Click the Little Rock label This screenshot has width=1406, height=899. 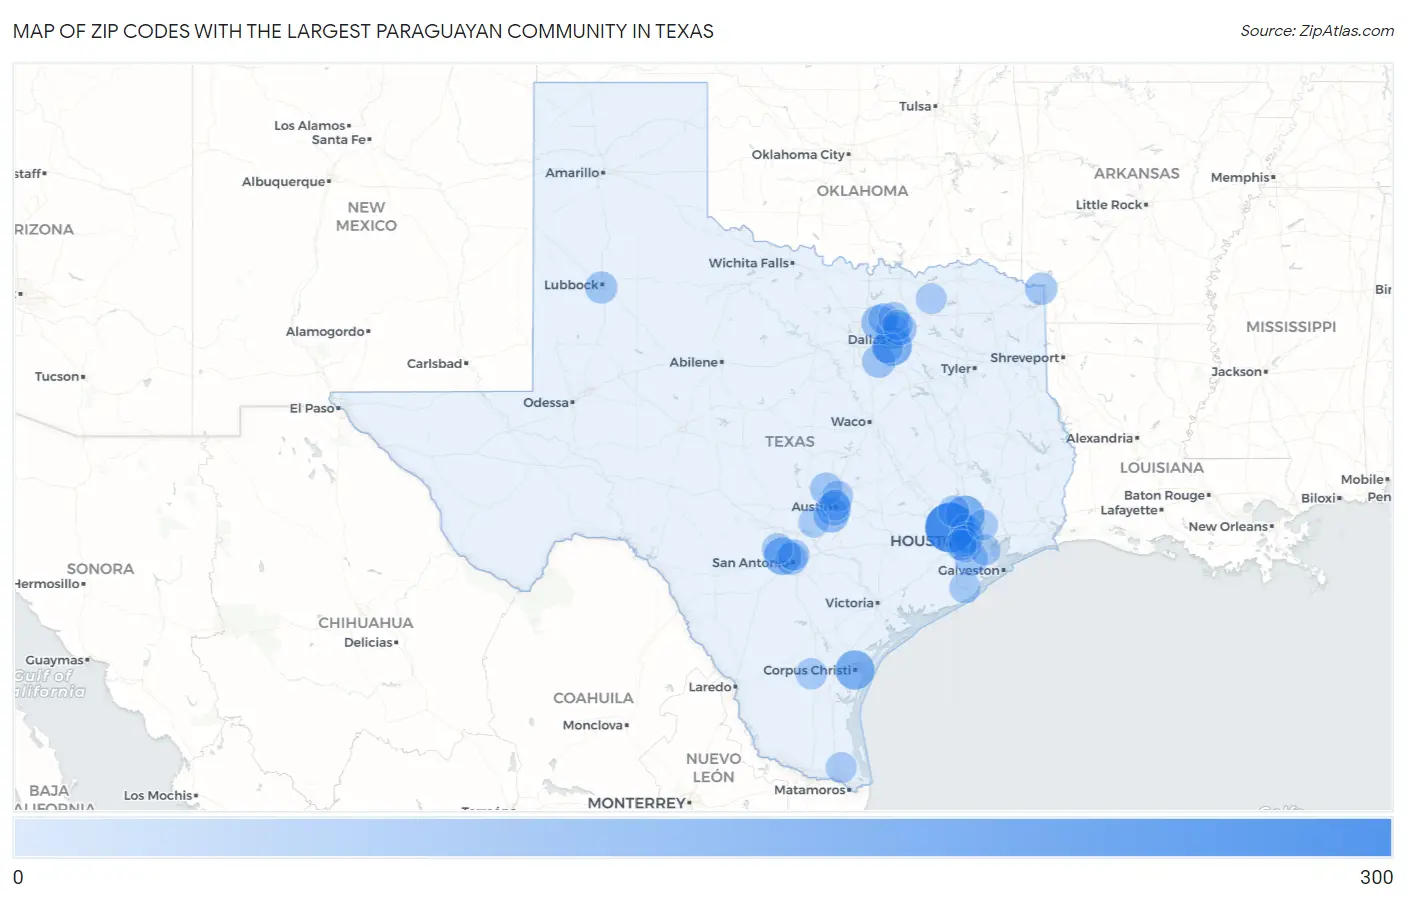pos(1111,205)
